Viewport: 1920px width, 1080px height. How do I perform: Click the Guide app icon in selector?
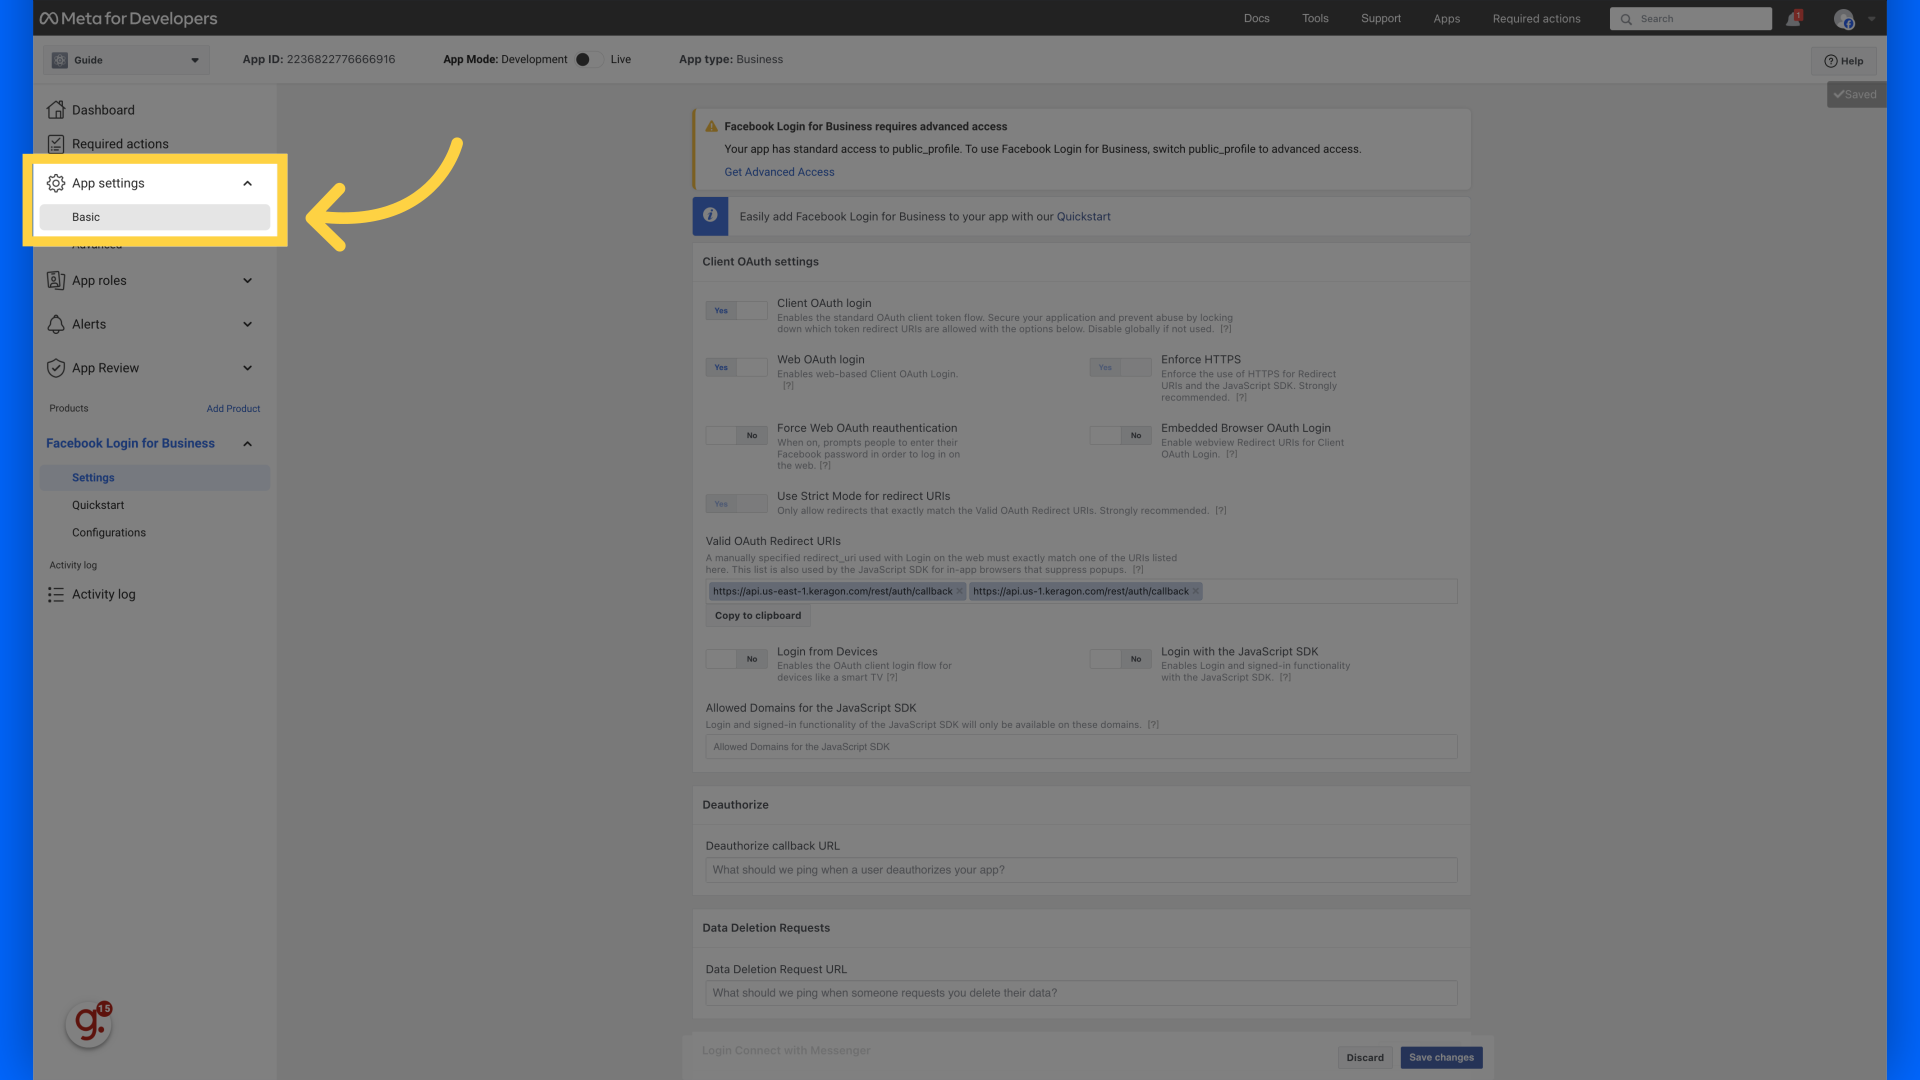click(x=60, y=60)
